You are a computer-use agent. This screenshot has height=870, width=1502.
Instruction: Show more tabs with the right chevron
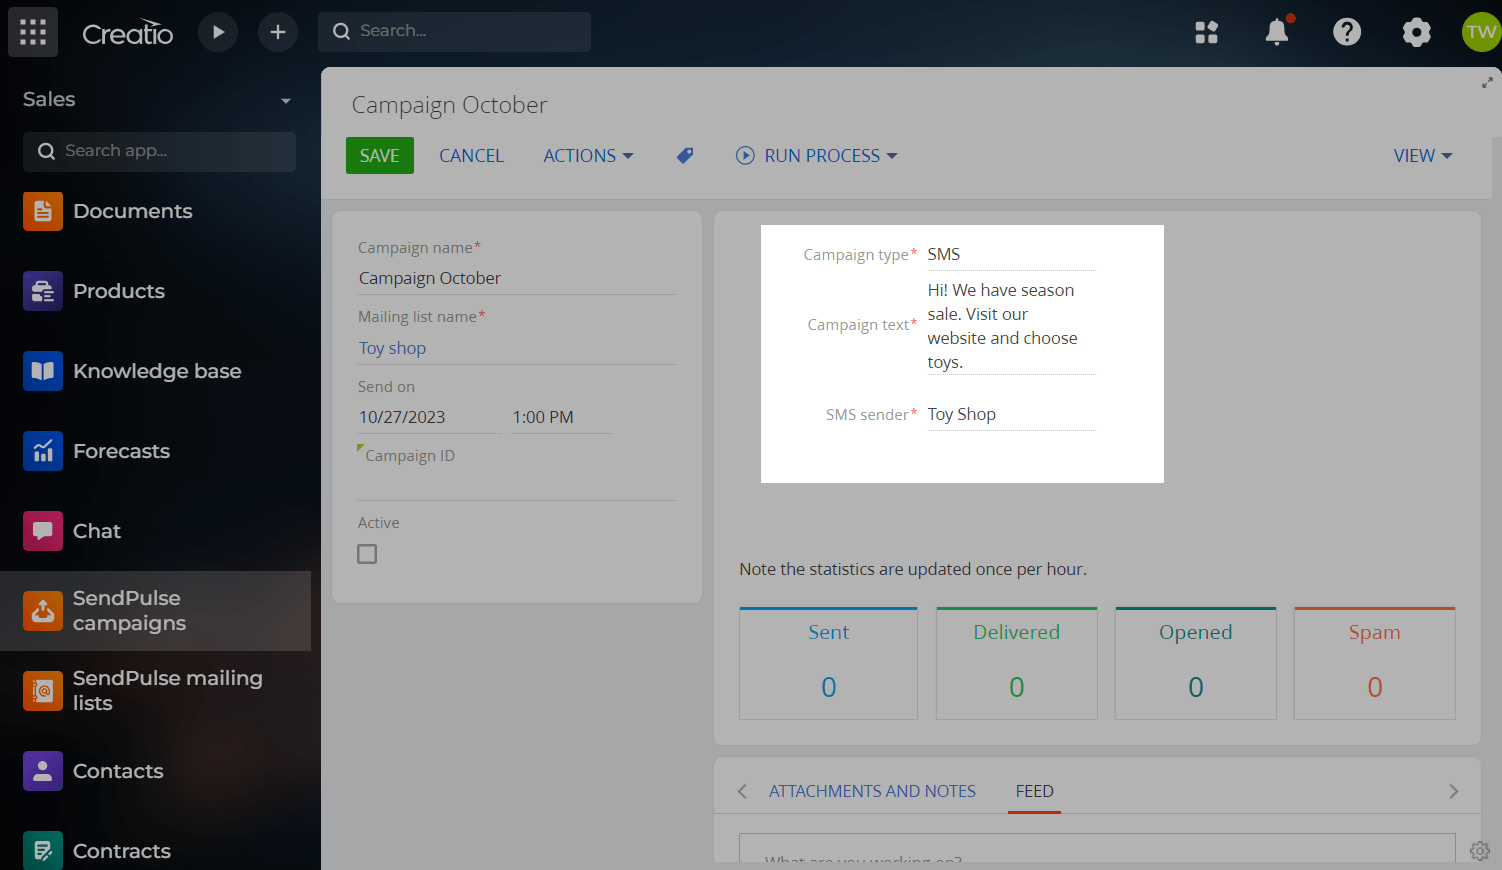point(1454,791)
